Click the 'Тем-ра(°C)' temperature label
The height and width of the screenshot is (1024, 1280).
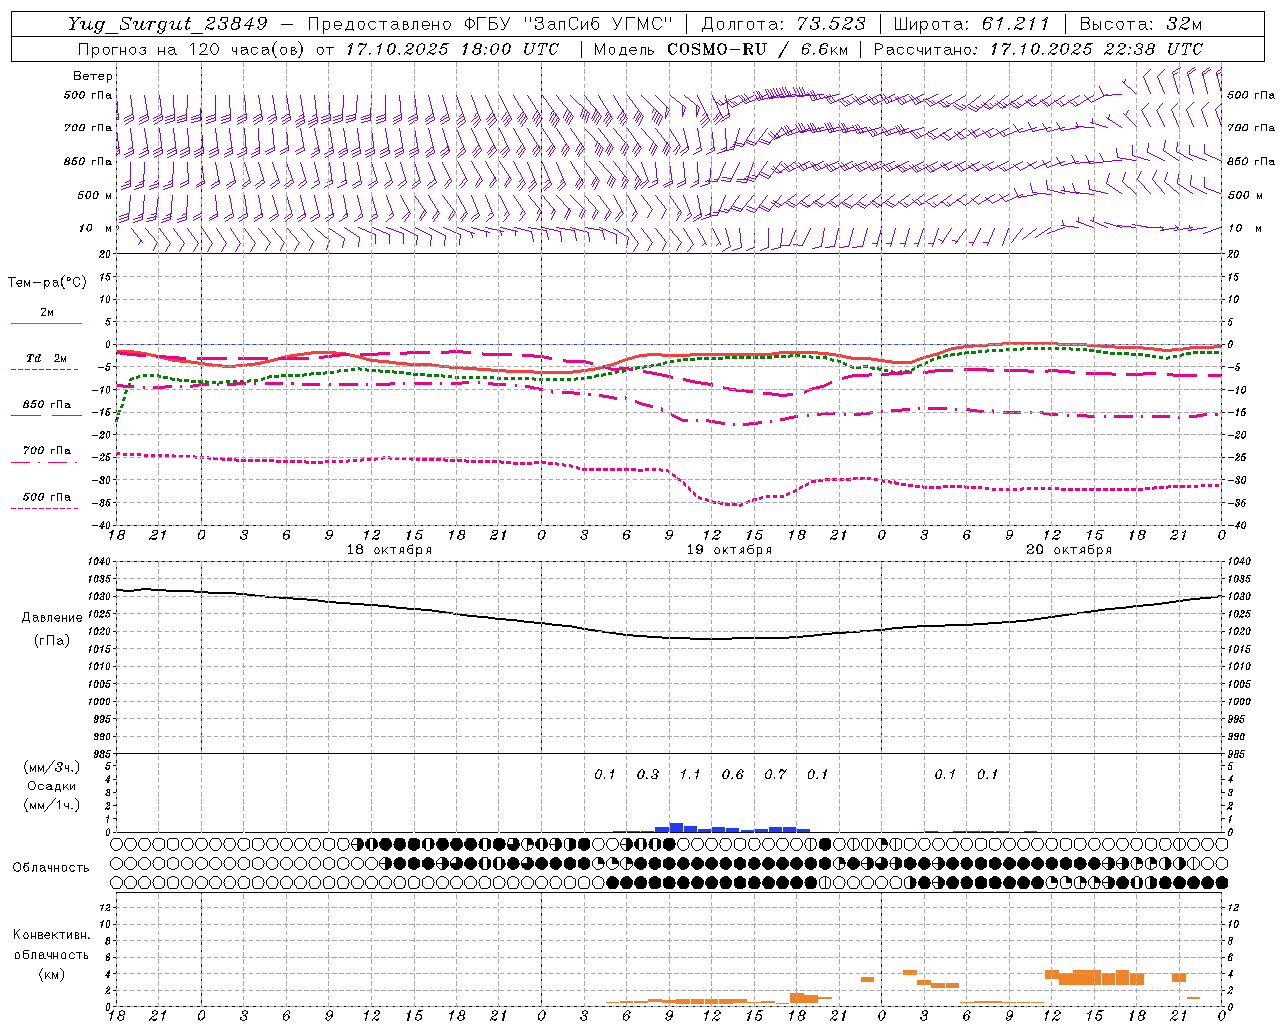pyautogui.click(x=47, y=283)
